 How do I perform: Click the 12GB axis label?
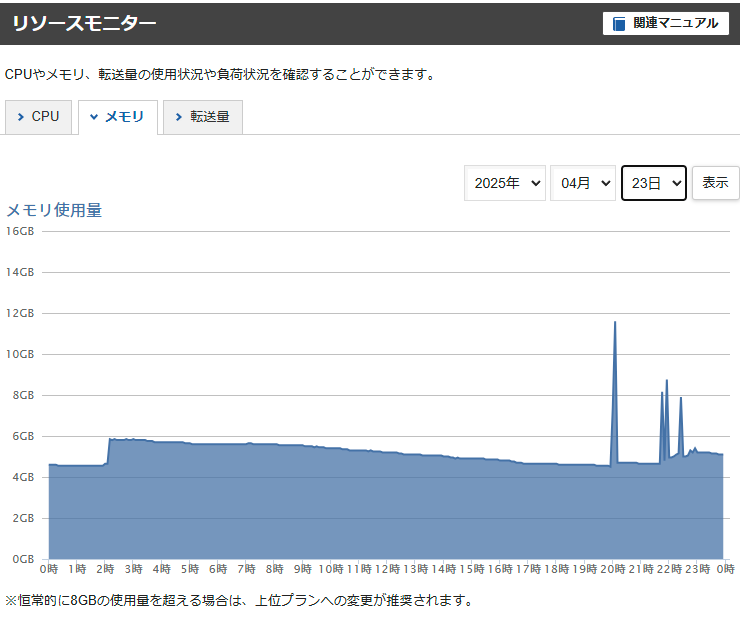coord(20,313)
